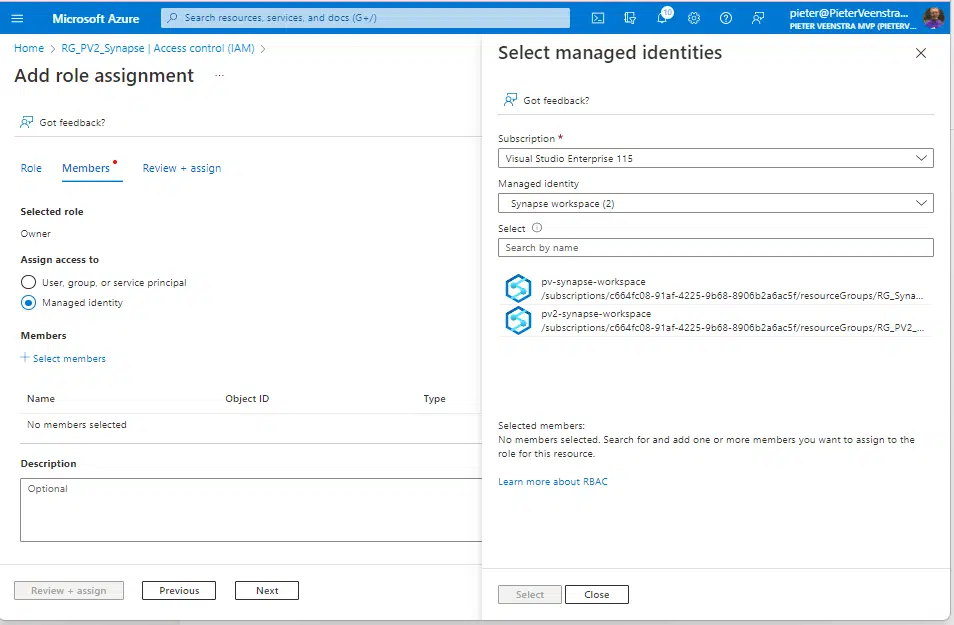Screen dimensions: 954x625
Task: Focus the Search by name field
Action: click(x=716, y=248)
